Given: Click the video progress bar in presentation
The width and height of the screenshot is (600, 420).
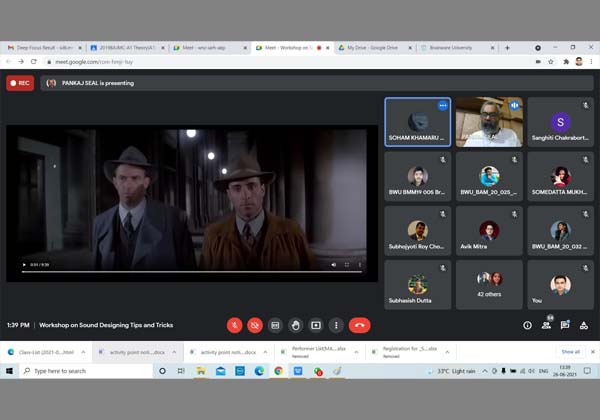Looking at the screenshot, I should click(190, 271).
